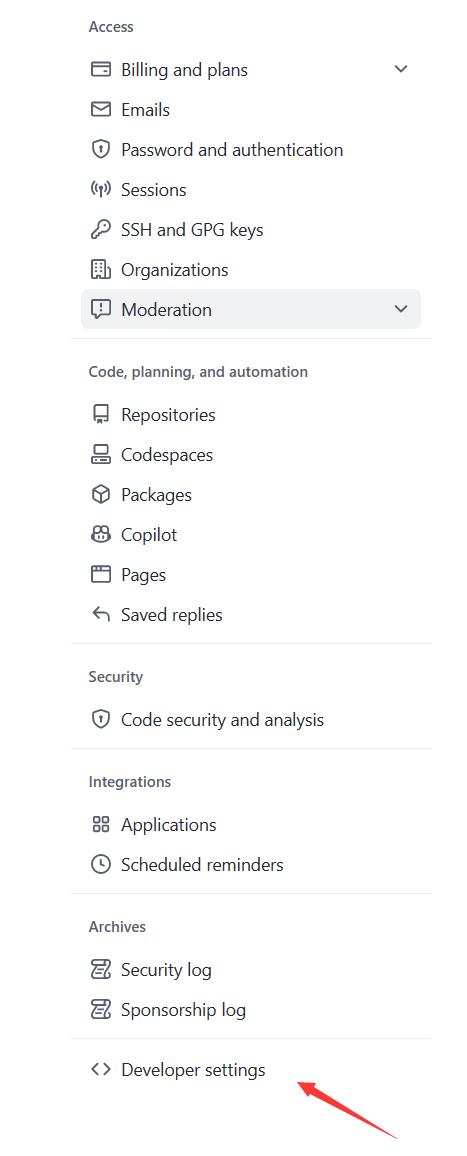
Task: Go to Codespaces settings
Action: [x=251, y=454]
